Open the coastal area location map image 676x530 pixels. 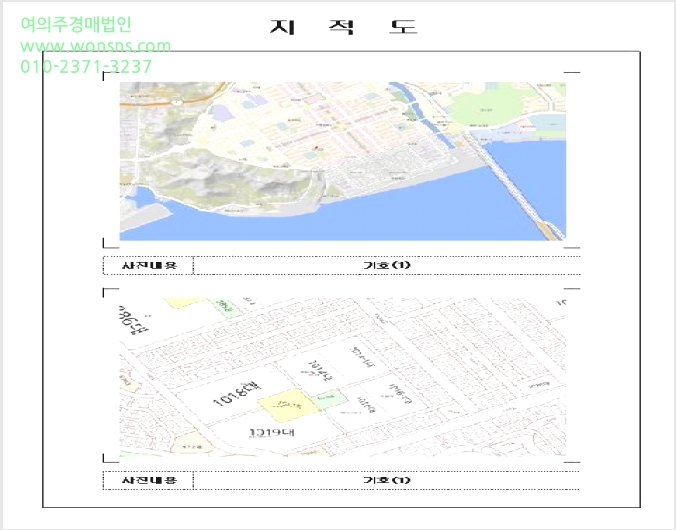(343, 161)
